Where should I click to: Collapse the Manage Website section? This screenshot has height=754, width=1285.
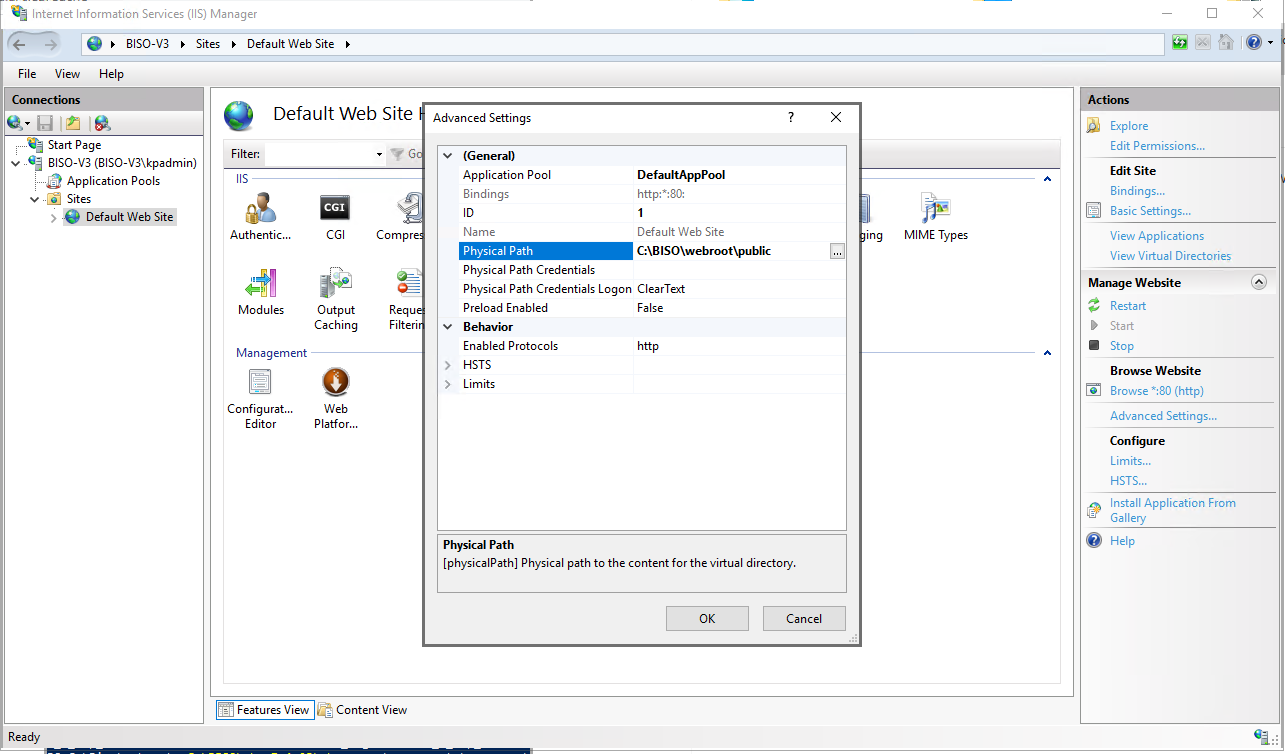point(1259,283)
